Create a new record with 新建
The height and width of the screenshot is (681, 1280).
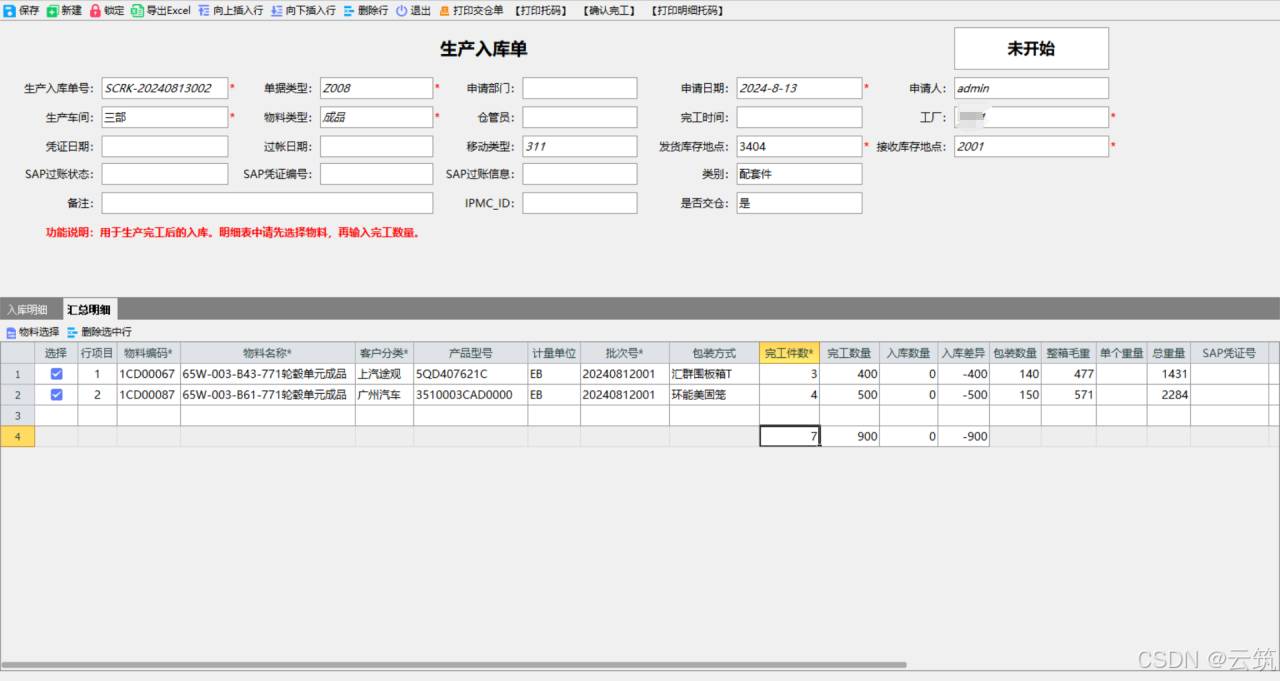point(65,10)
